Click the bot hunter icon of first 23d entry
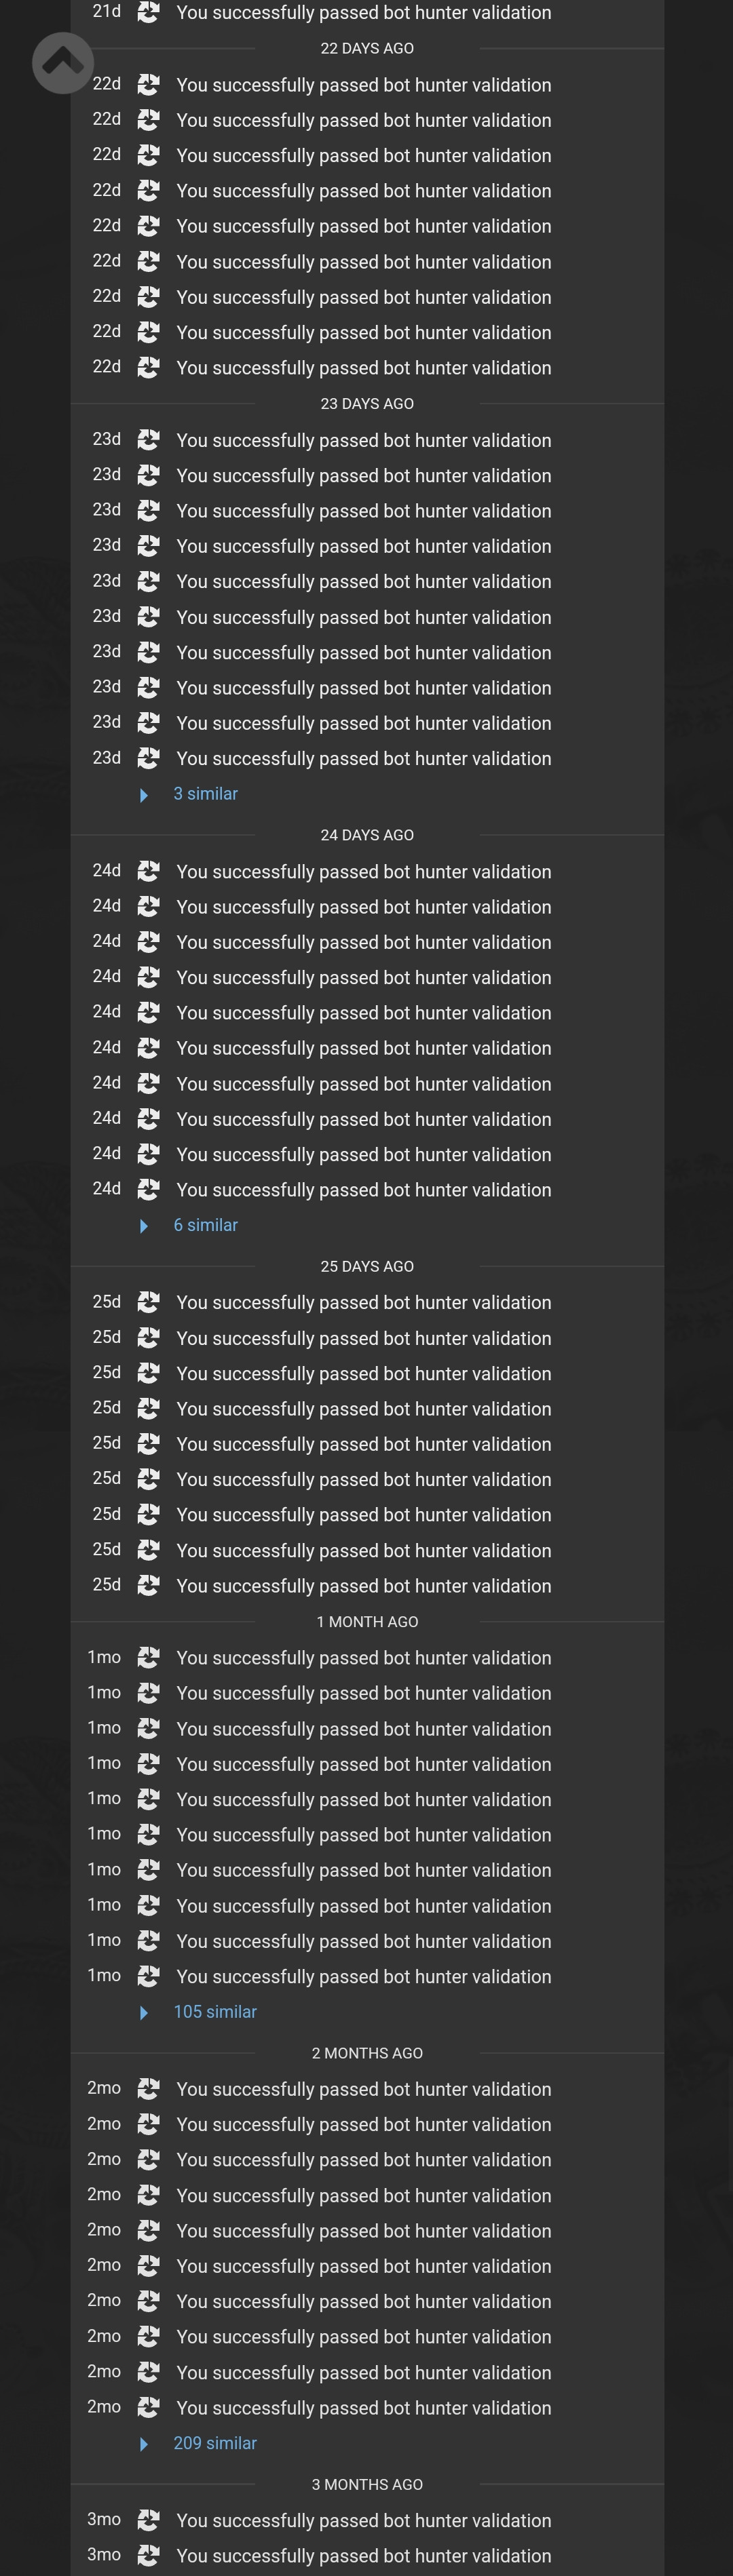This screenshot has height=2576, width=733. 148,440
